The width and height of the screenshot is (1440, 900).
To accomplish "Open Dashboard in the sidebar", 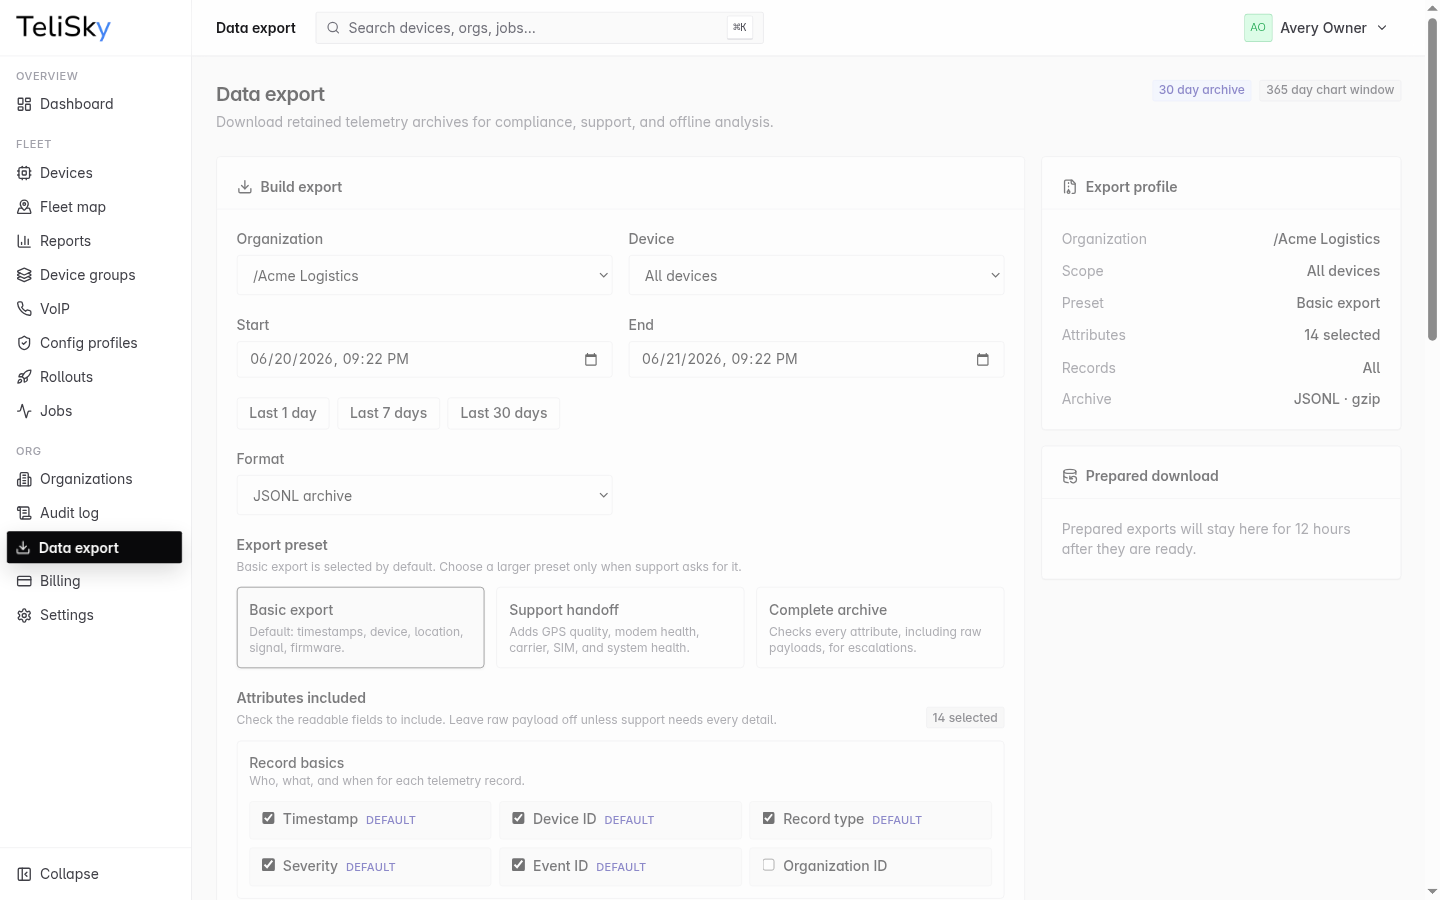I will (95, 104).
